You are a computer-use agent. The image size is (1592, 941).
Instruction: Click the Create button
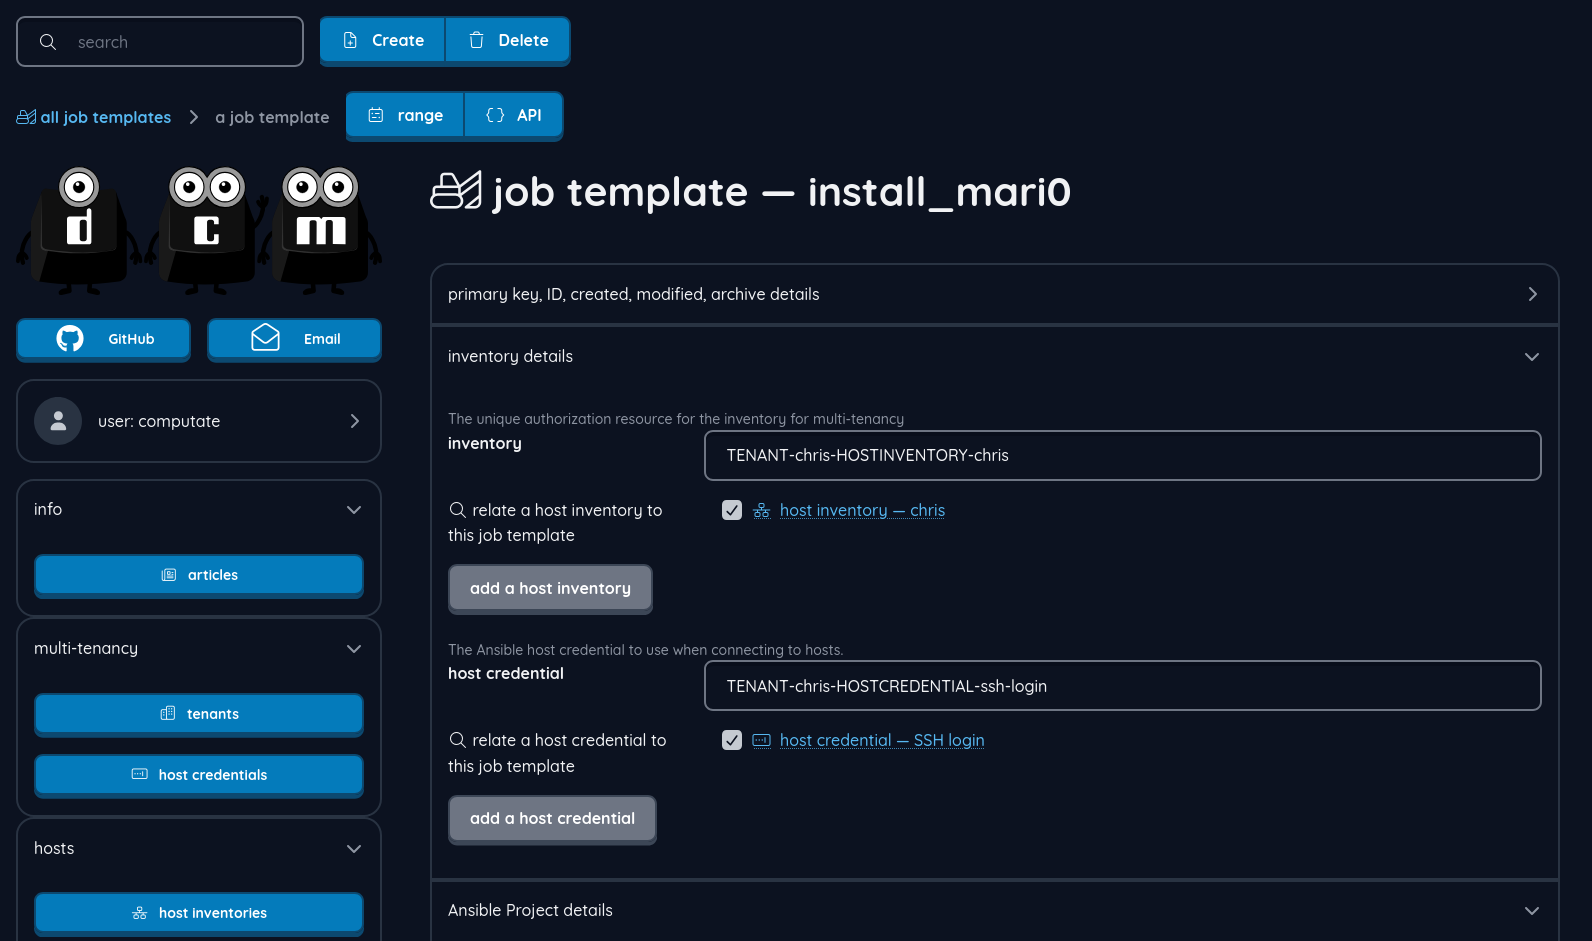[383, 40]
